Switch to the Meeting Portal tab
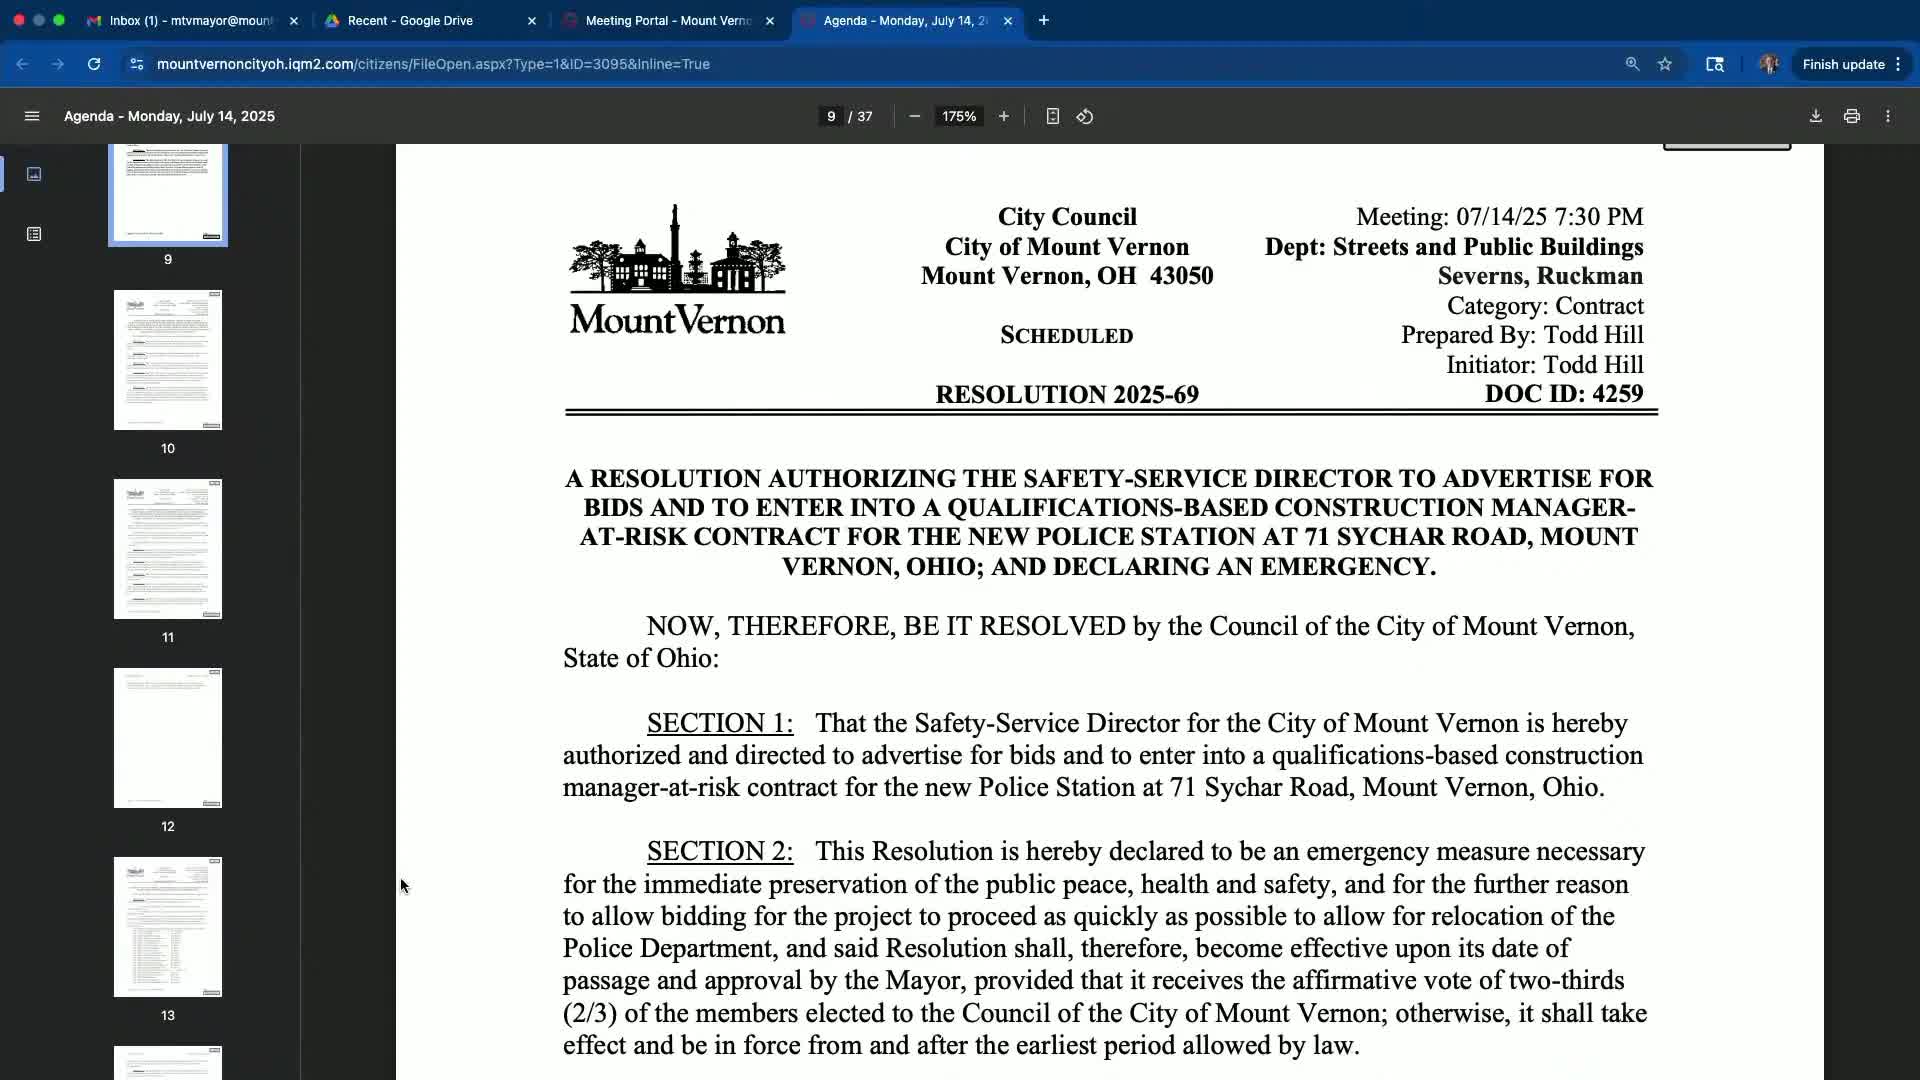Image resolution: width=1920 pixels, height=1080 pixels. 667,20
